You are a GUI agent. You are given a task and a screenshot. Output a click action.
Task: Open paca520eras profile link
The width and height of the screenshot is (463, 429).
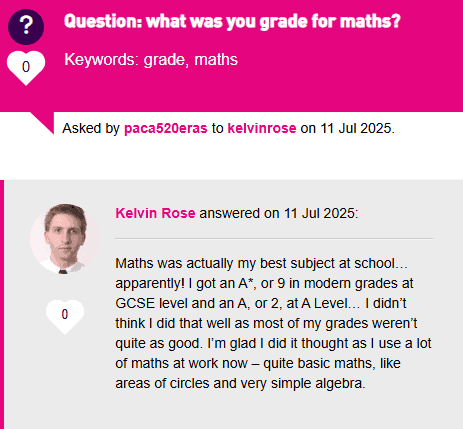pos(166,128)
